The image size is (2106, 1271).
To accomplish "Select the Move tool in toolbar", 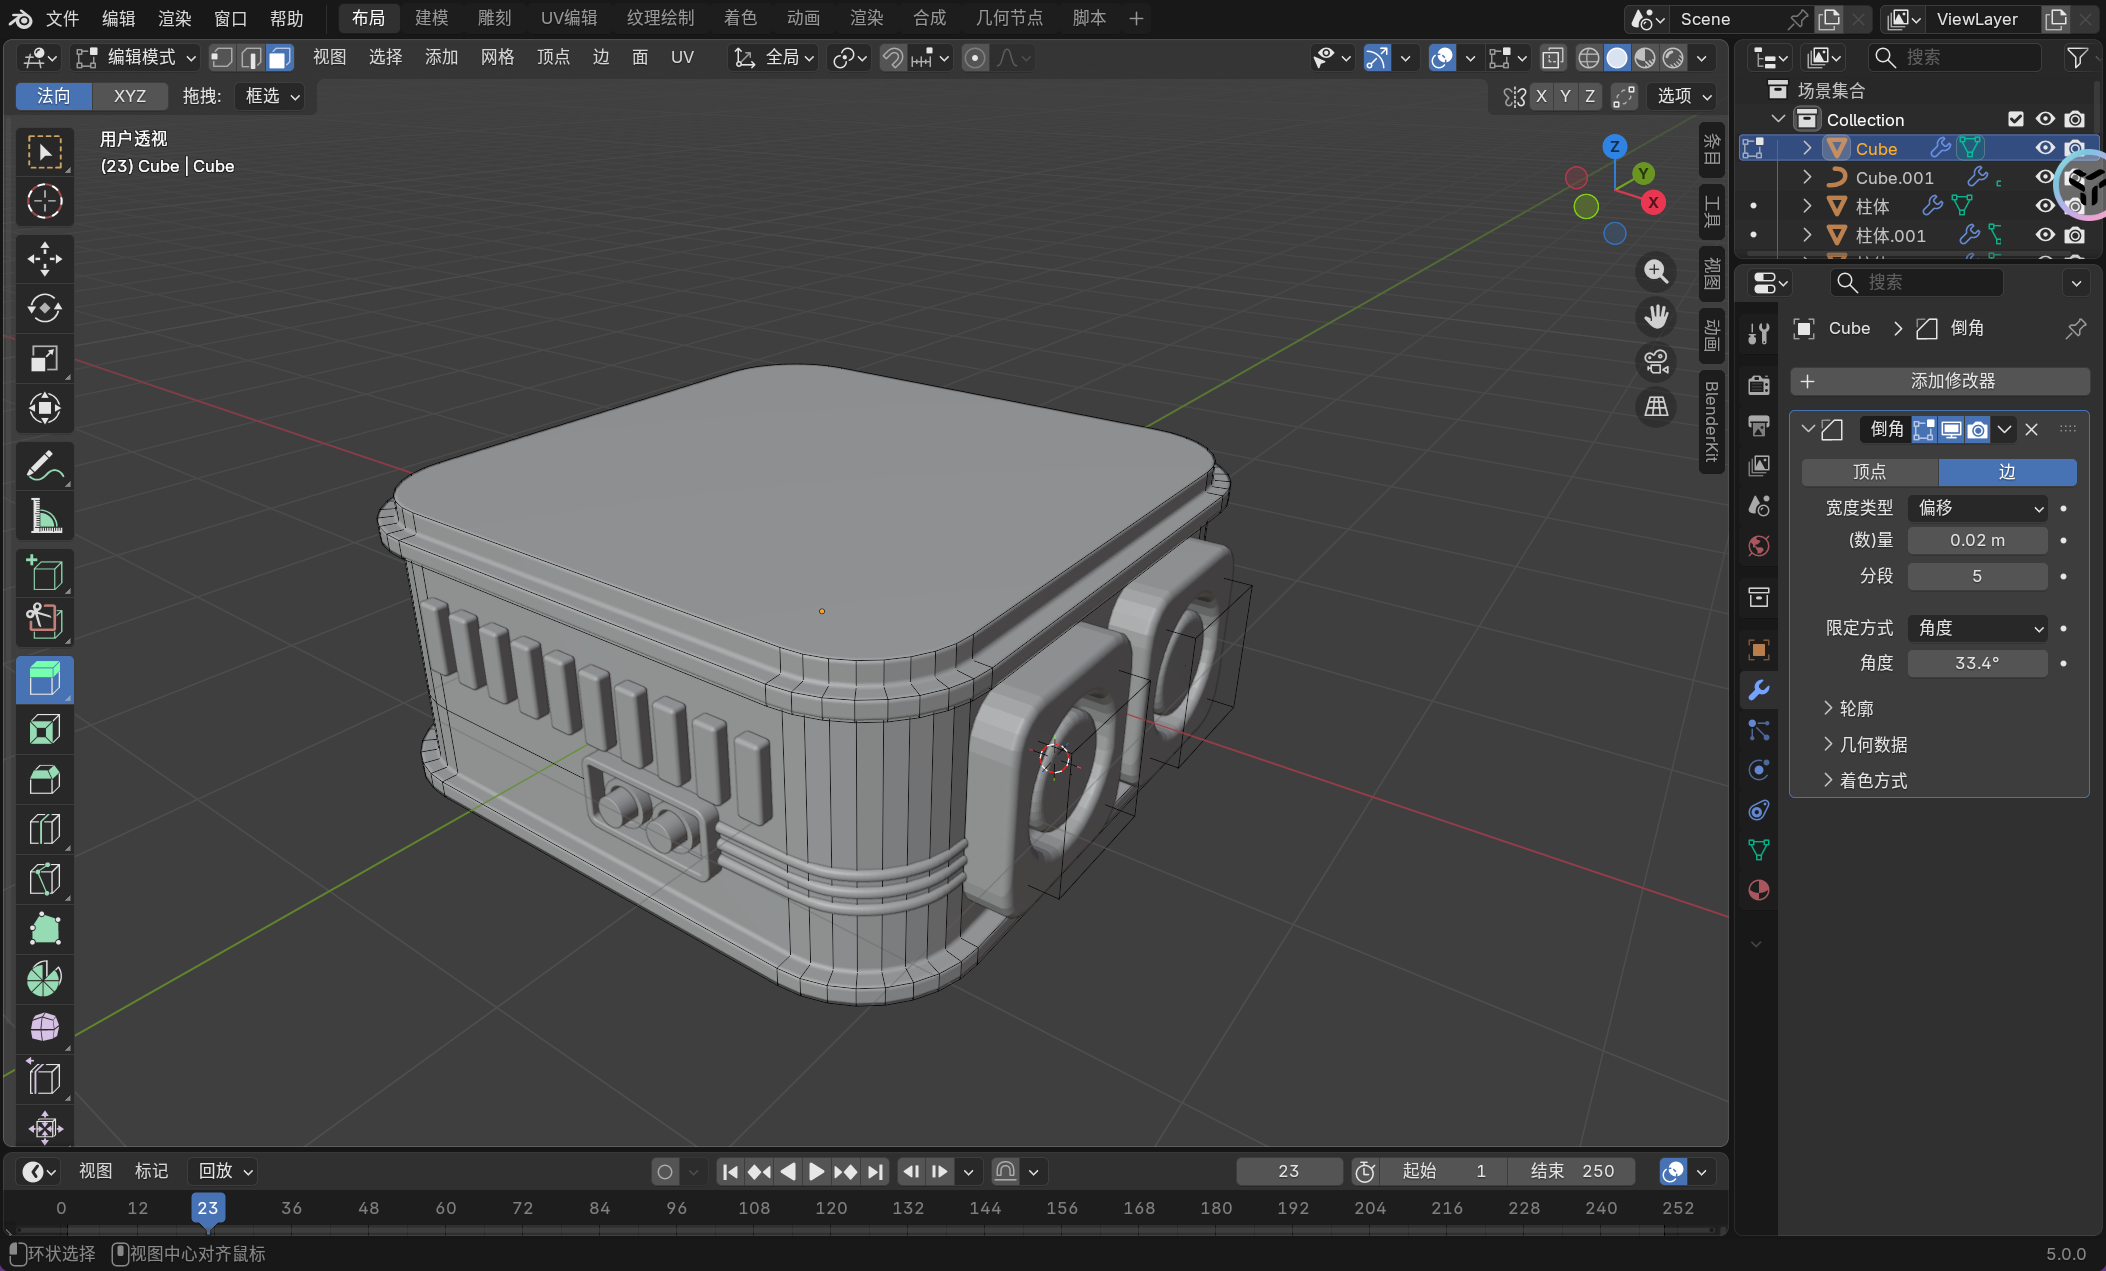I will pyautogui.click(x=44, y=258).
